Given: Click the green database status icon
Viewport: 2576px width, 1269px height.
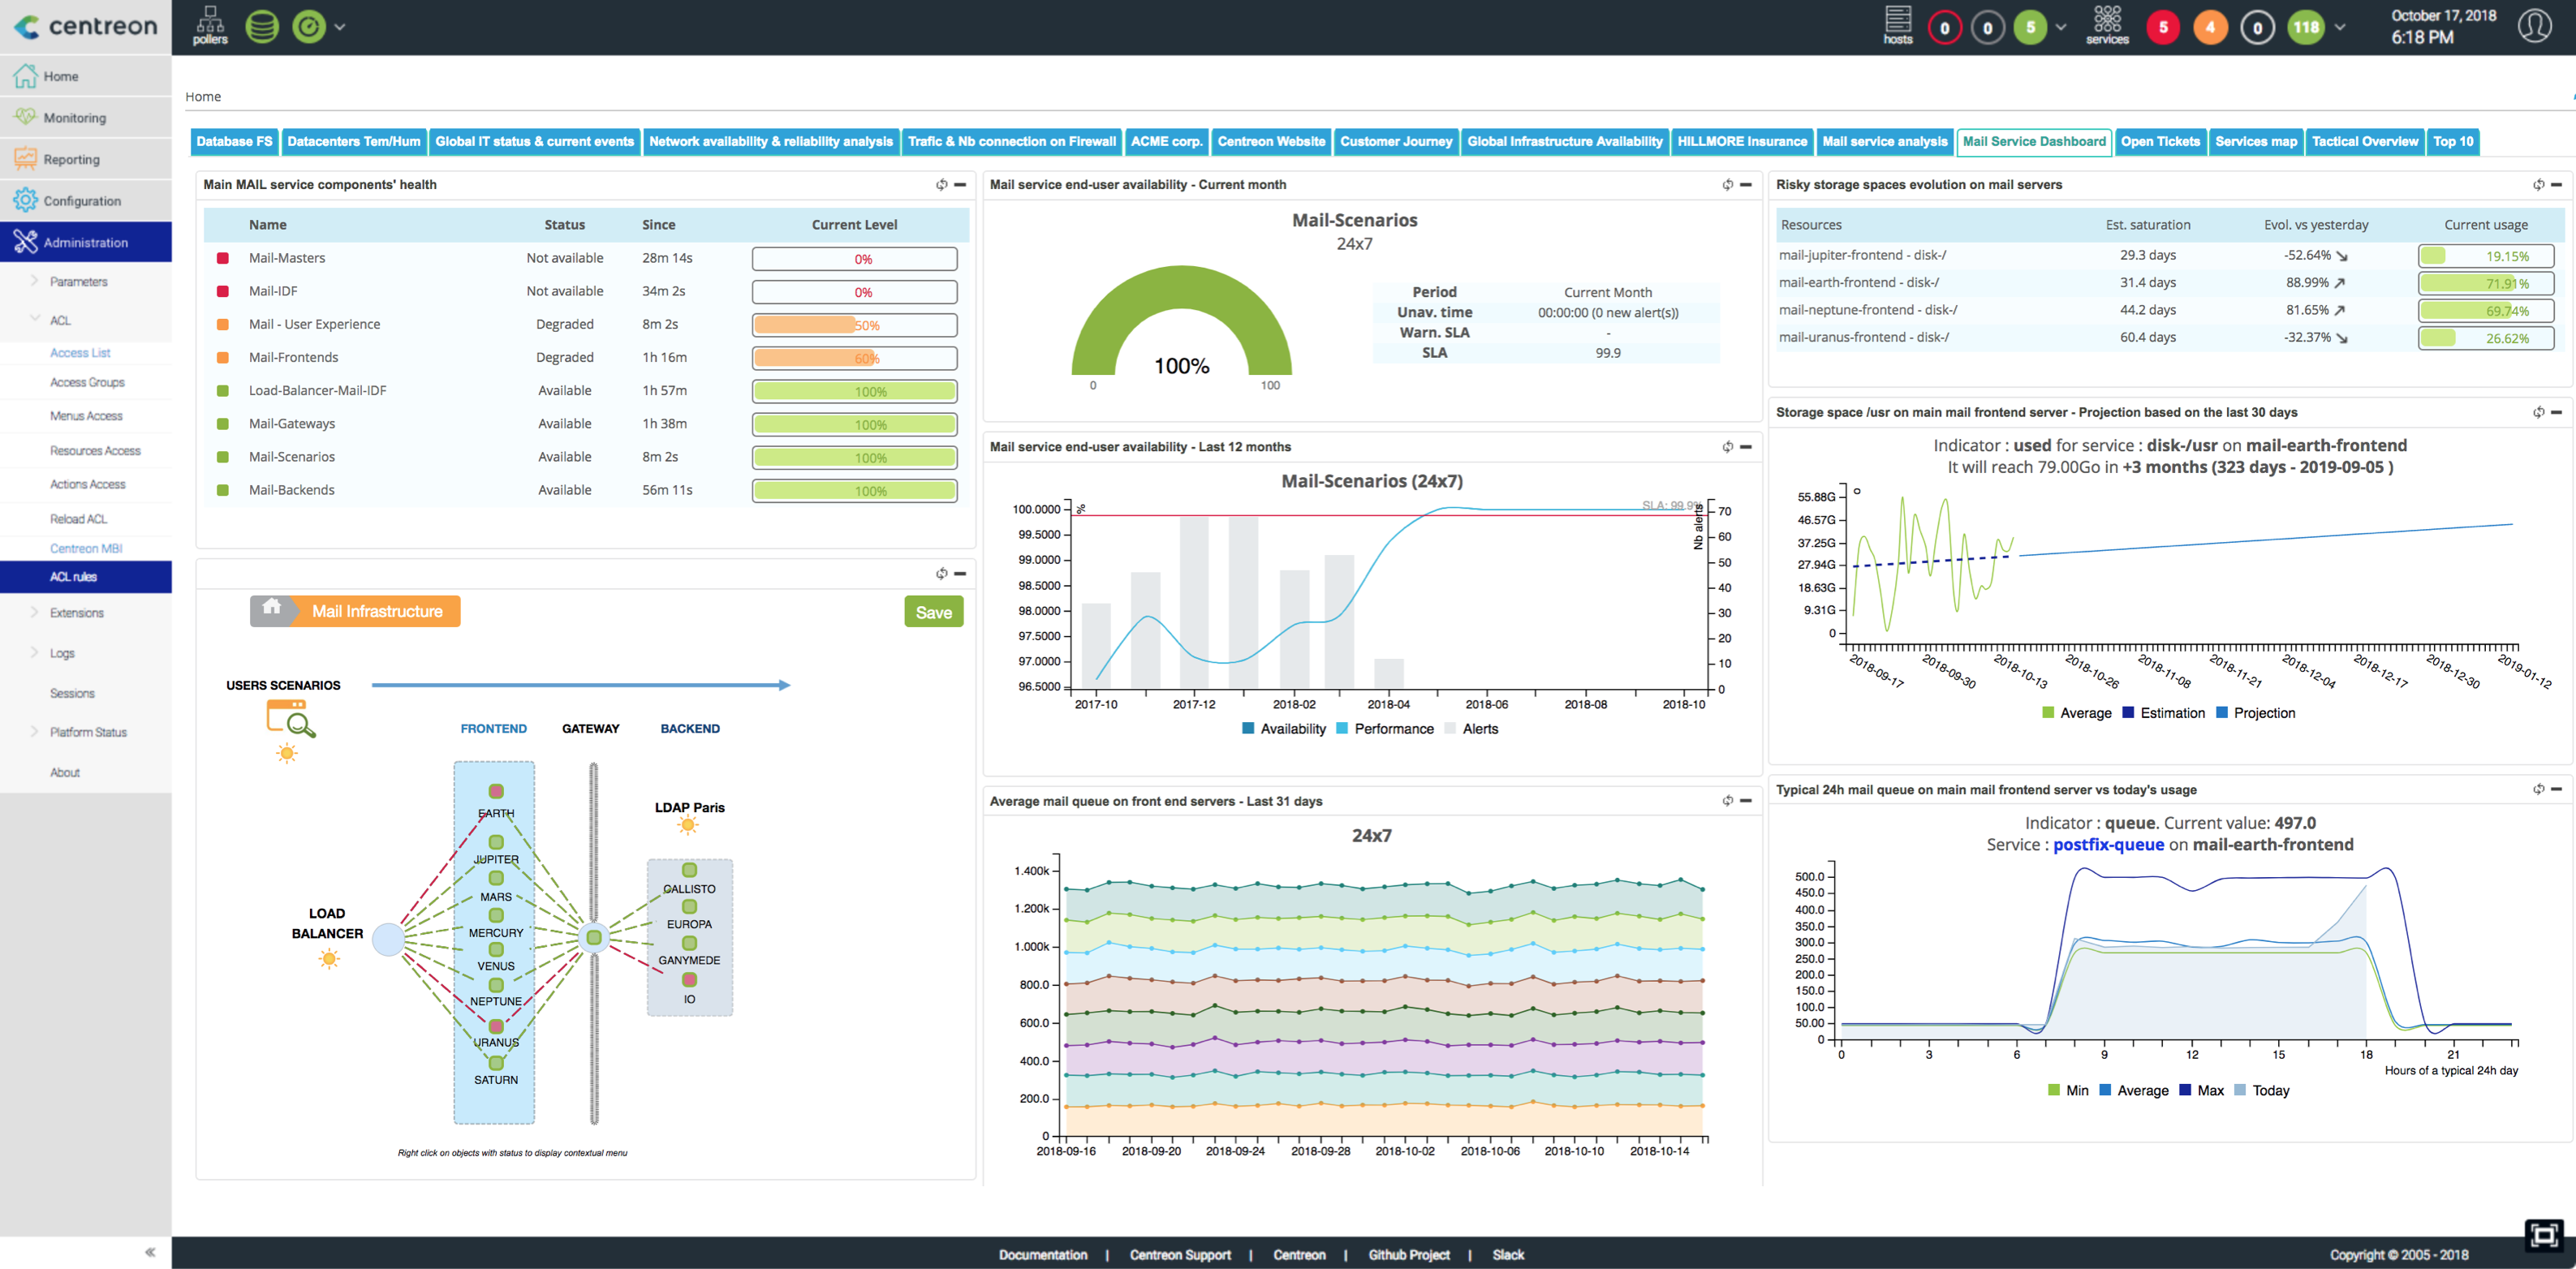Looking at the screenshot, I should 262,25.
